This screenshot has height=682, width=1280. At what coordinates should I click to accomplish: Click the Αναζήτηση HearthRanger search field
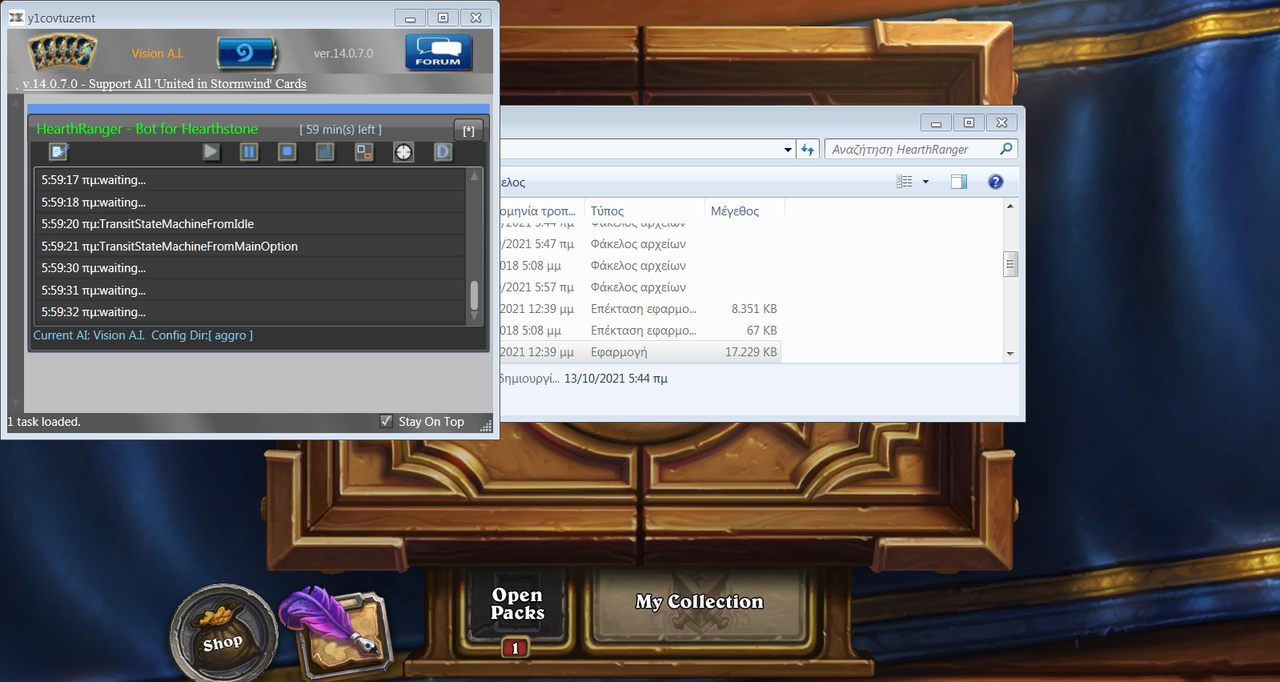[x=911, y=150]
